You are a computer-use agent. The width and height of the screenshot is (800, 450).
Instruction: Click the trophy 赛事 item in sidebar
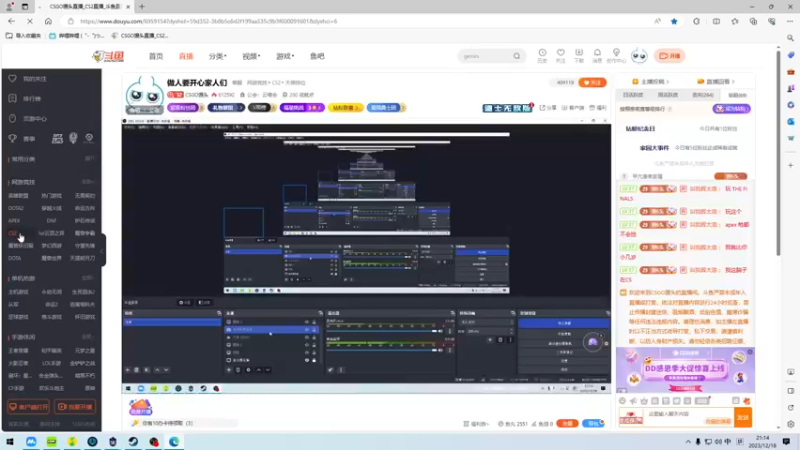[x=23, y=139]
